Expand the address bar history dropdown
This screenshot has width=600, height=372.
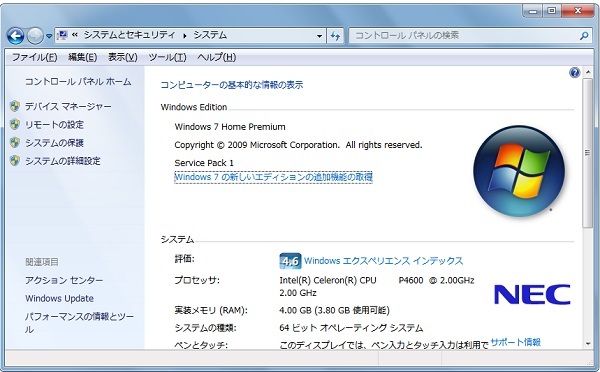tap(320, 36)
